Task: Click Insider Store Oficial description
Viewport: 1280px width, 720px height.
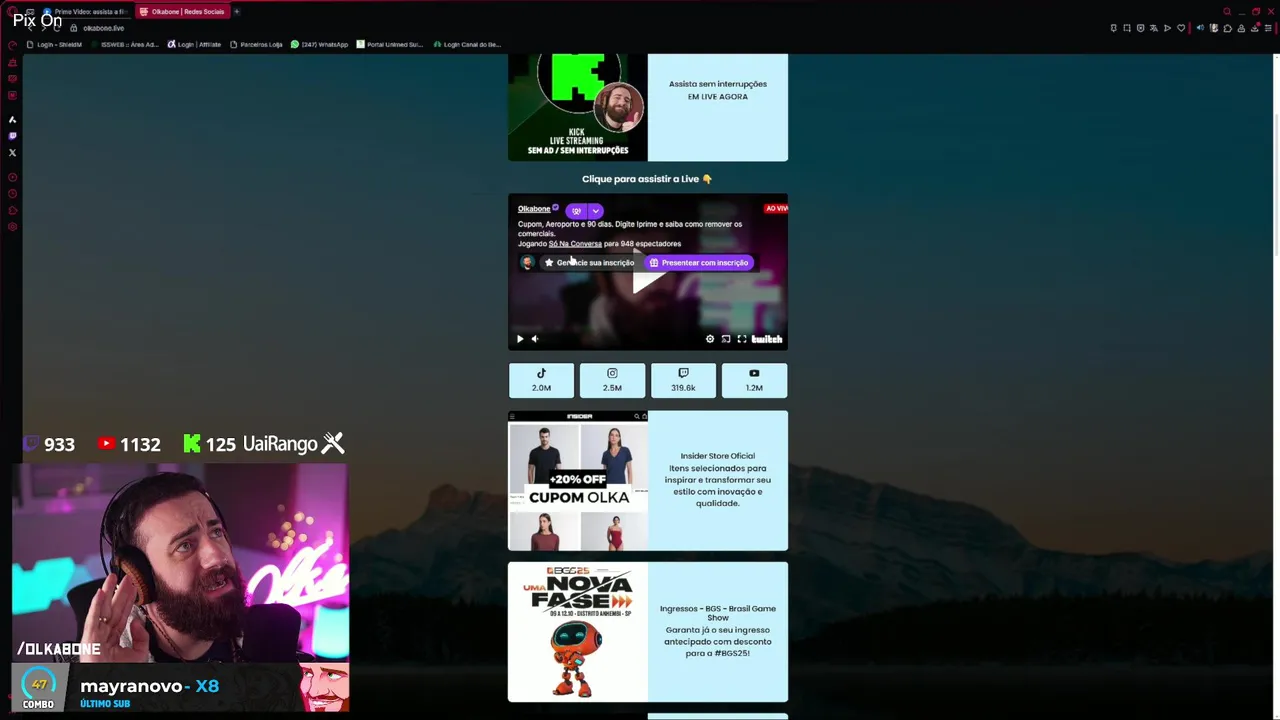Action: (718, 480)
